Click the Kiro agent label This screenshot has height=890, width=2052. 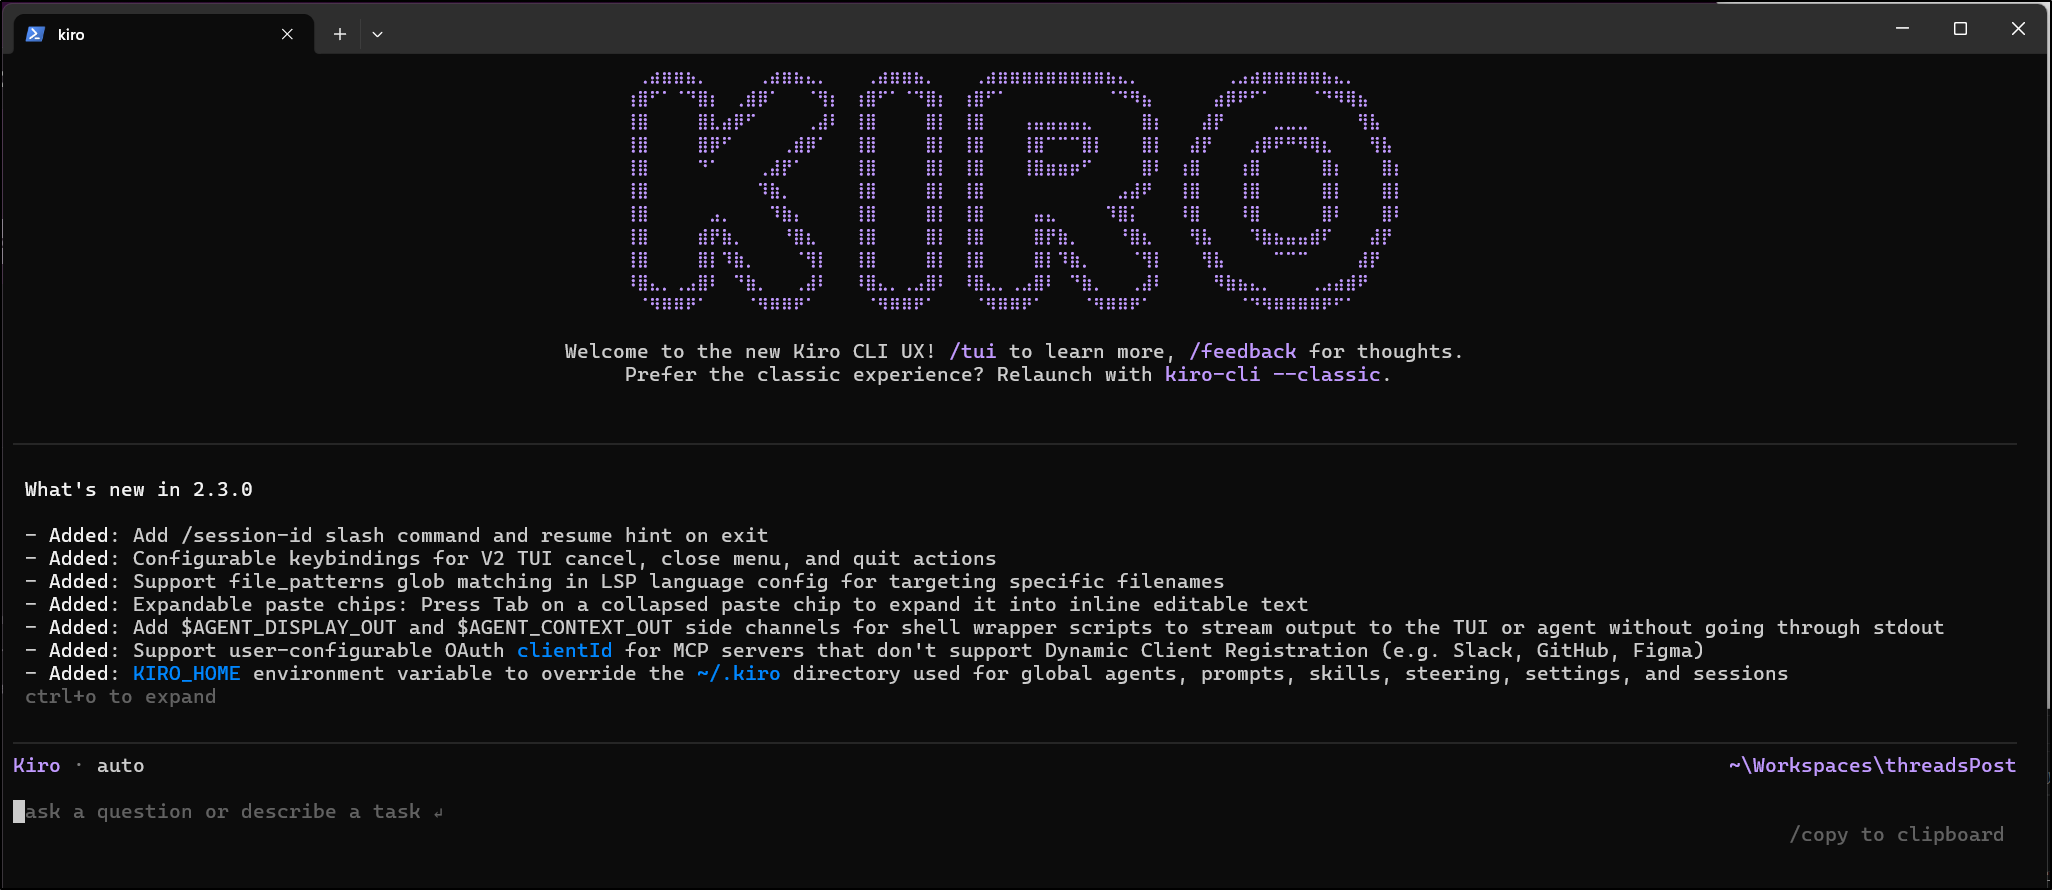point(37,765)
